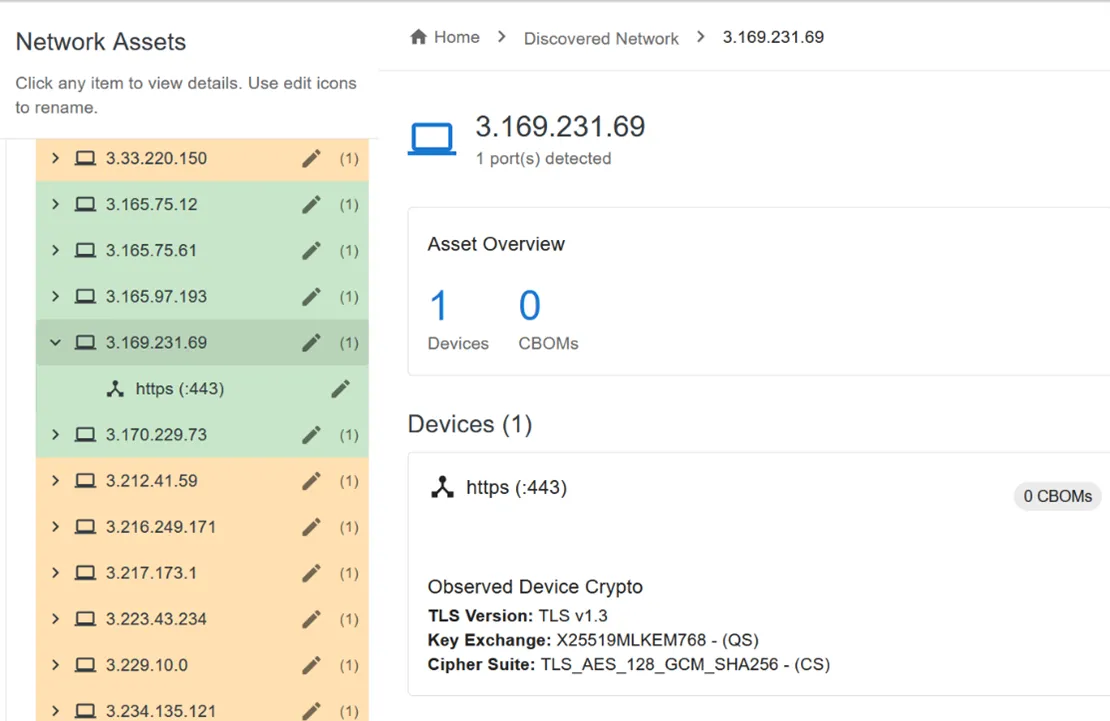Collapse the 3.169.231.69 tree node
The width and height of the screenshot is (1110, 721).
point(55,343)
